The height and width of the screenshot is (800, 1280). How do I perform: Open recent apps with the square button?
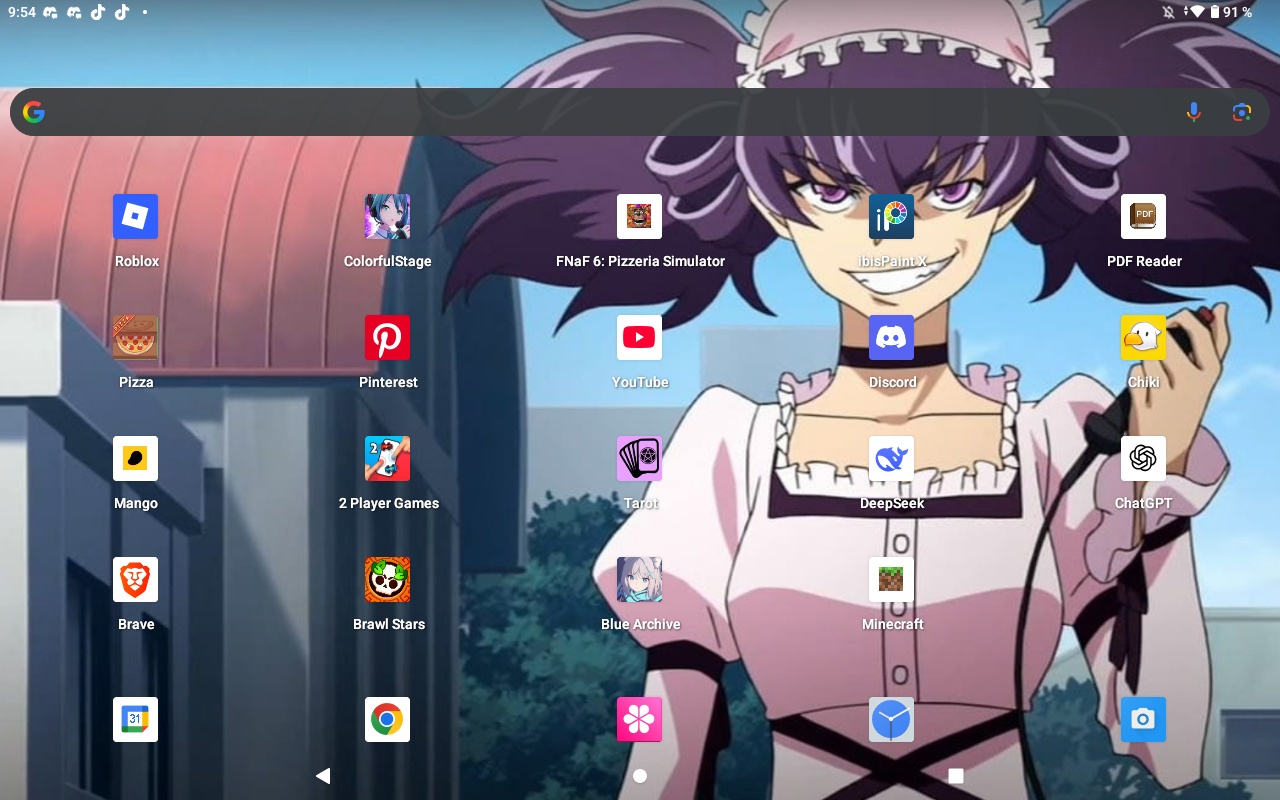pos(956,776)
